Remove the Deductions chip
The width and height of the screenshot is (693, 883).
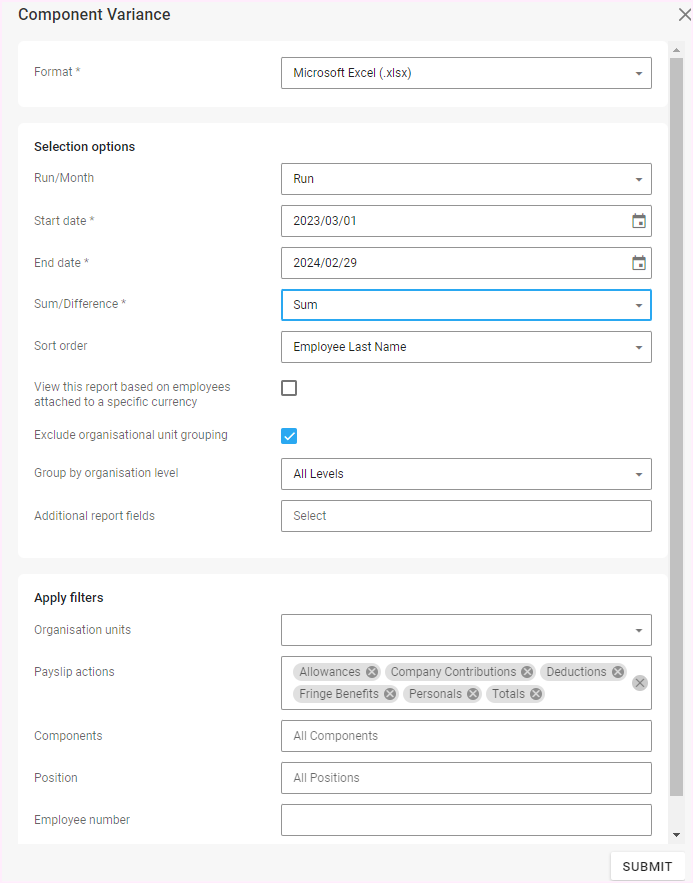[618, 672]
